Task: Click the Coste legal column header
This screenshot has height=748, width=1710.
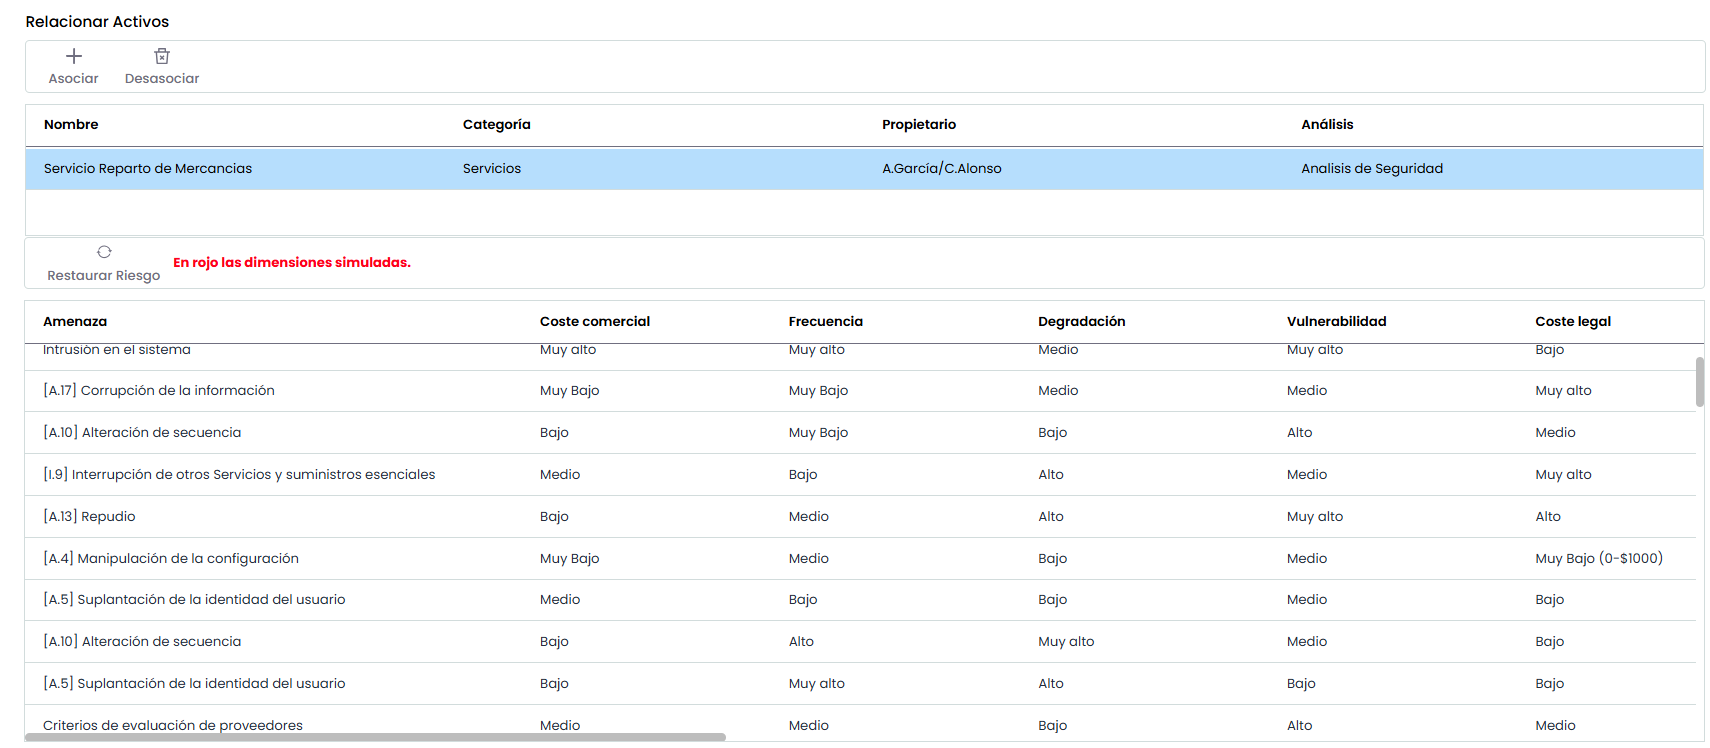Action: pyautogui.click(x=1572, y=322)
